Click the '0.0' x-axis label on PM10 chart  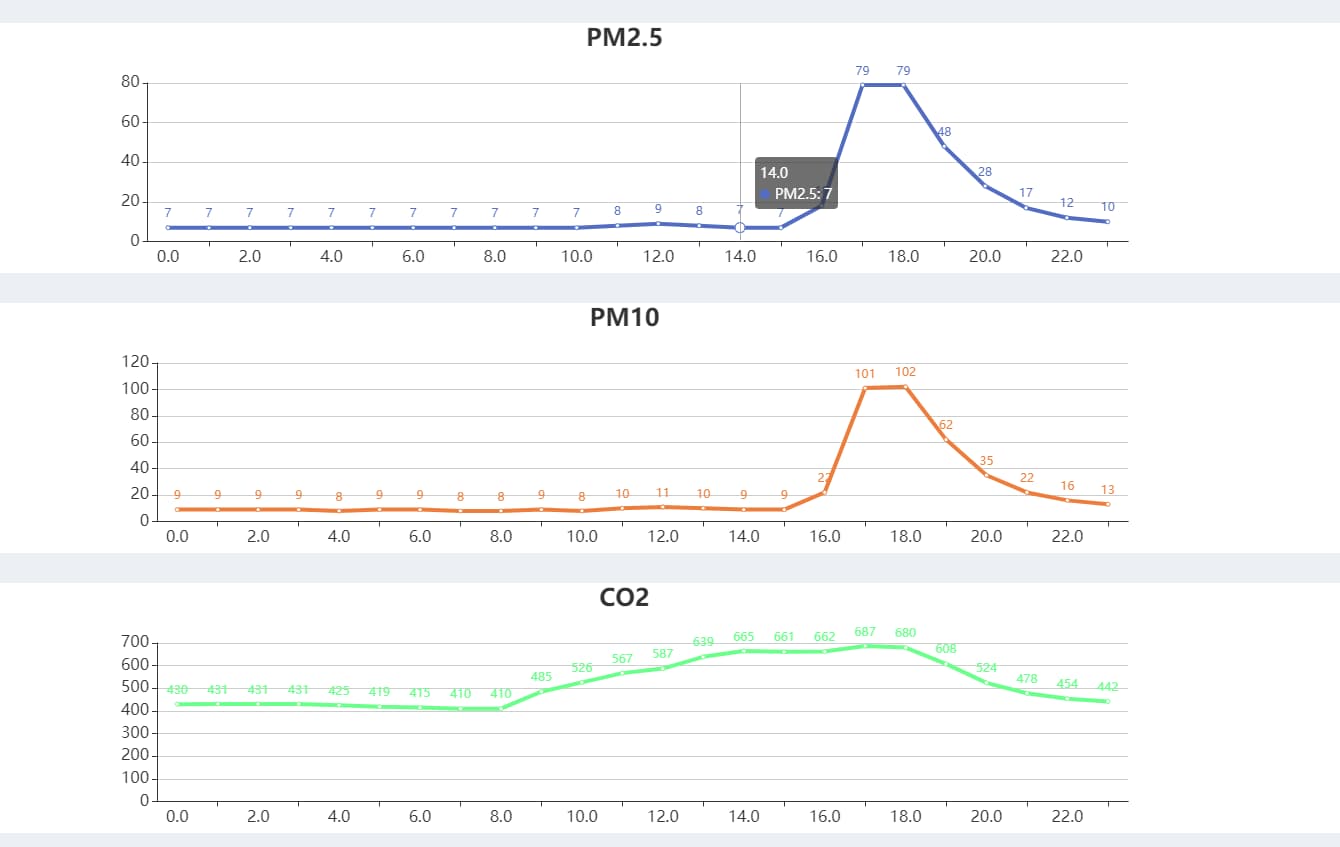177,536
